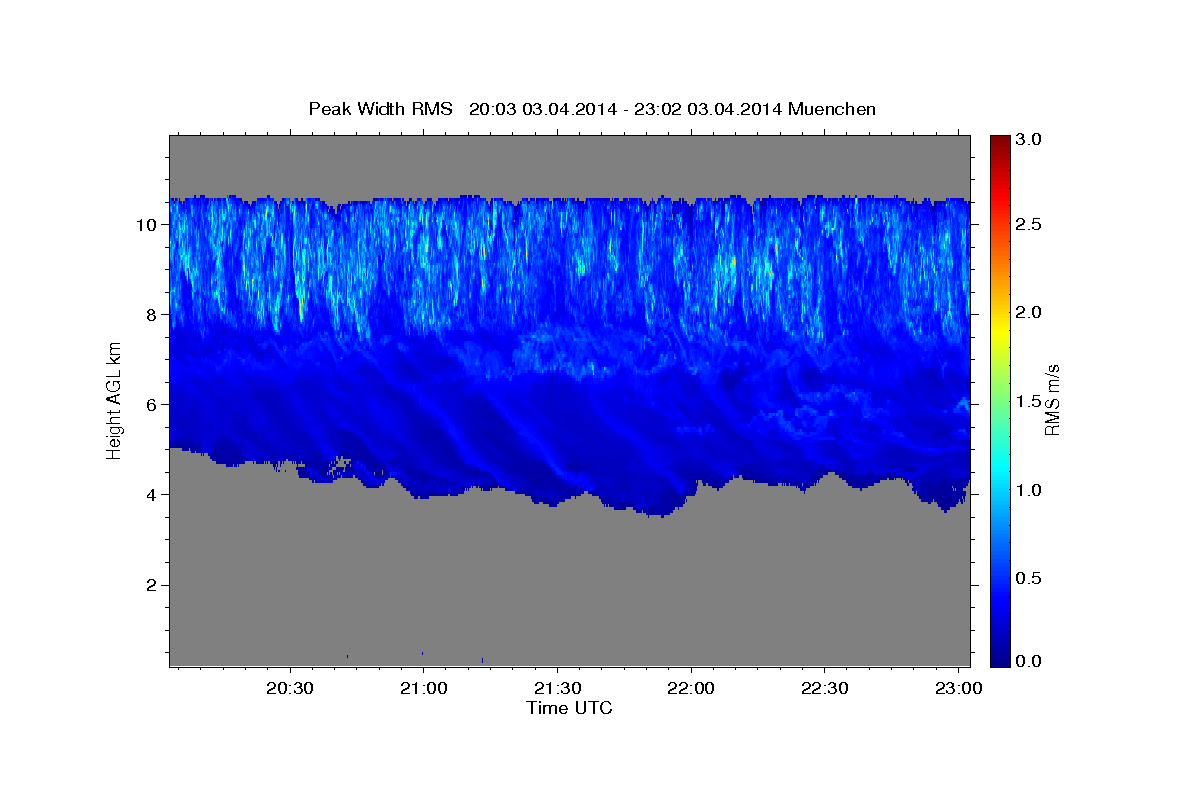The image size is (1200, 800).
Task: Click the colorbar label '1.0'
Action: pyautogui.click(x=1030, y=490)
